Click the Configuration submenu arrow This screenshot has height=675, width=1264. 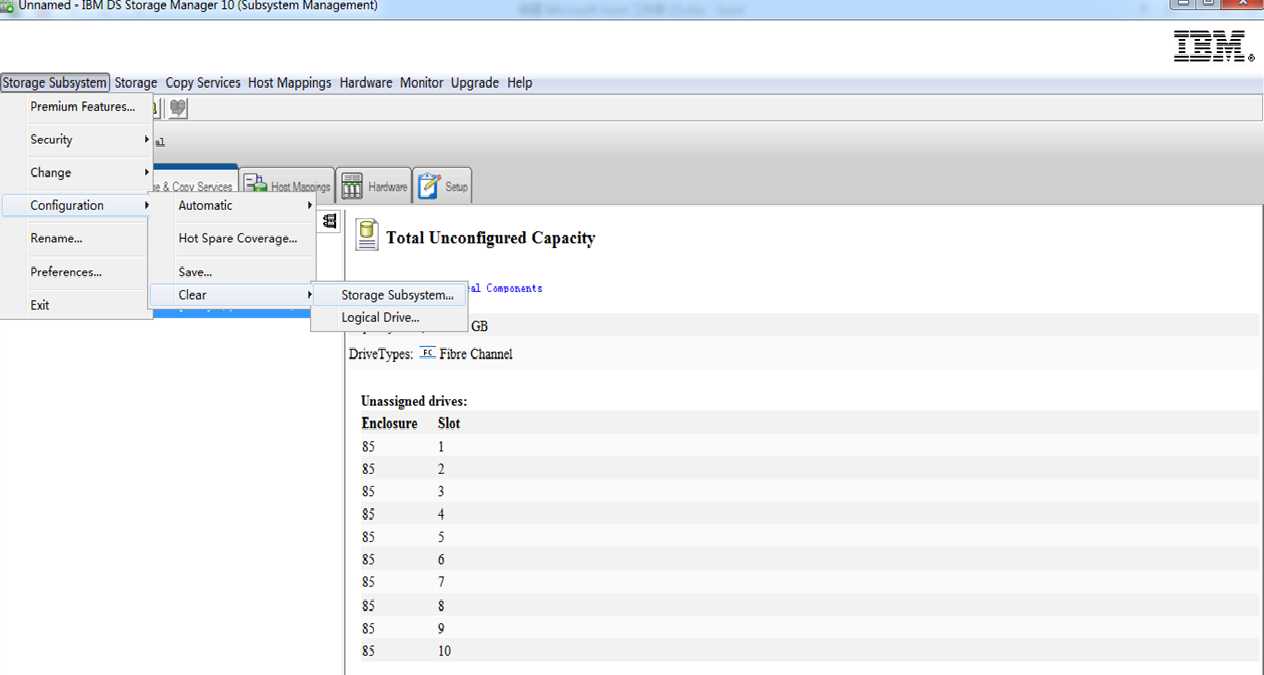tap(146, 206)
